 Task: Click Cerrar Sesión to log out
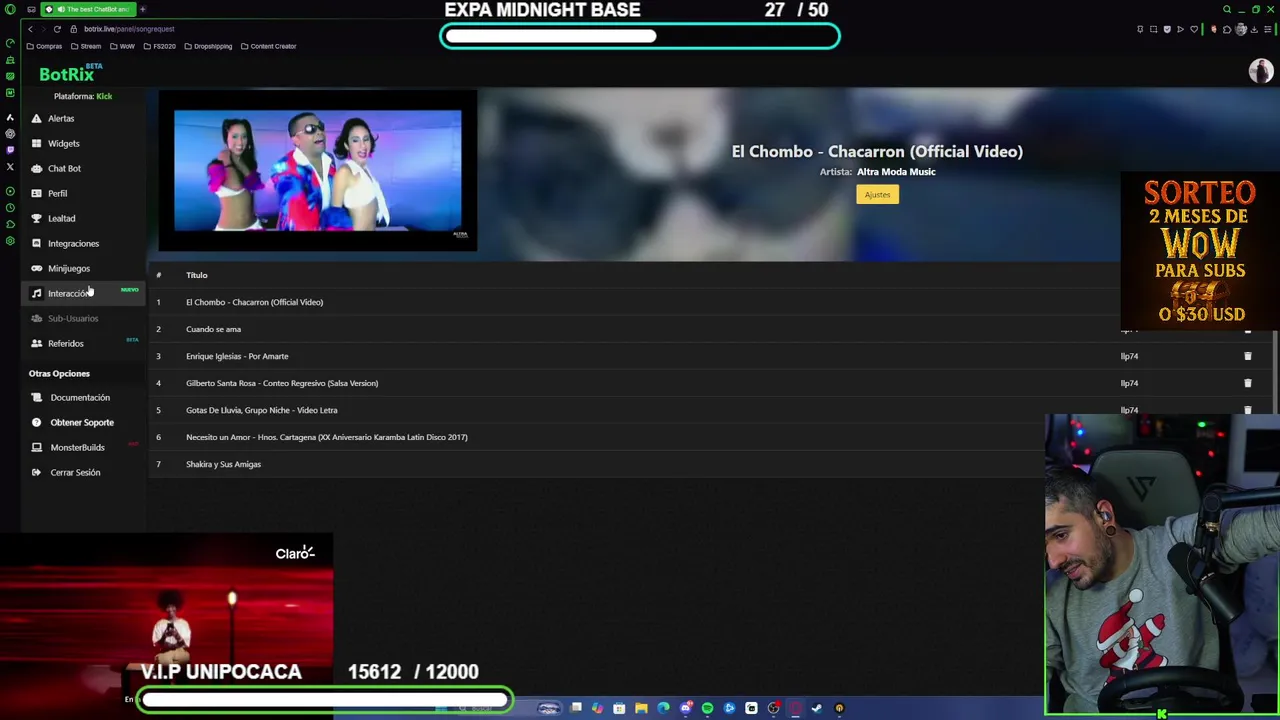tap(75, 472)
